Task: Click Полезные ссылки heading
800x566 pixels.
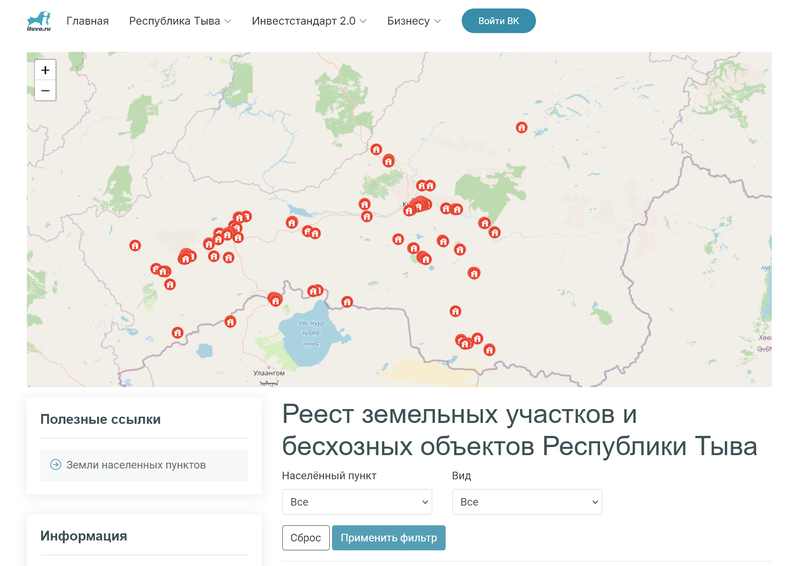Action: (101, 419)
